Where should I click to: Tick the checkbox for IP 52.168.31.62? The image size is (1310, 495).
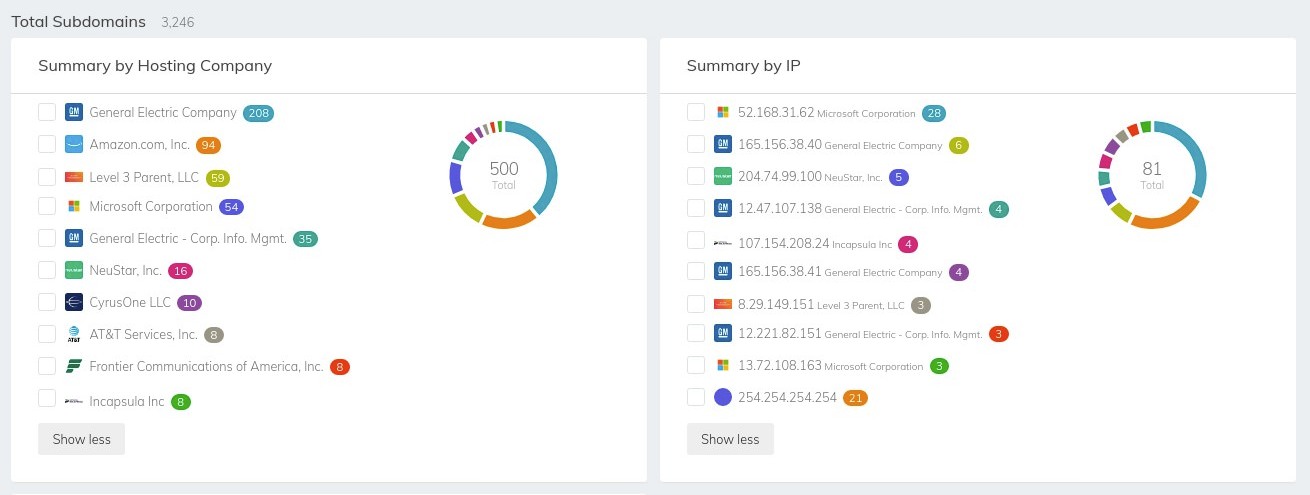pos(695,111)
